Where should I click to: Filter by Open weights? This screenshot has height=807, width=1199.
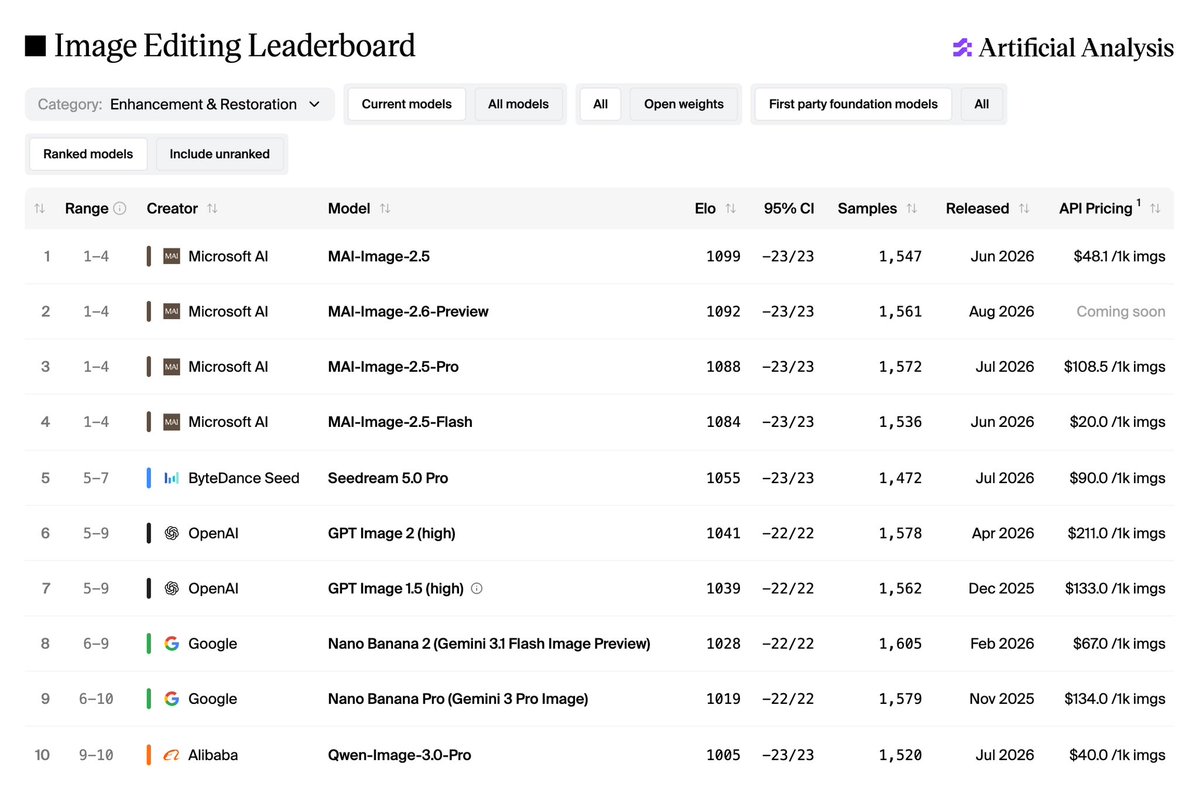[683, 104]
